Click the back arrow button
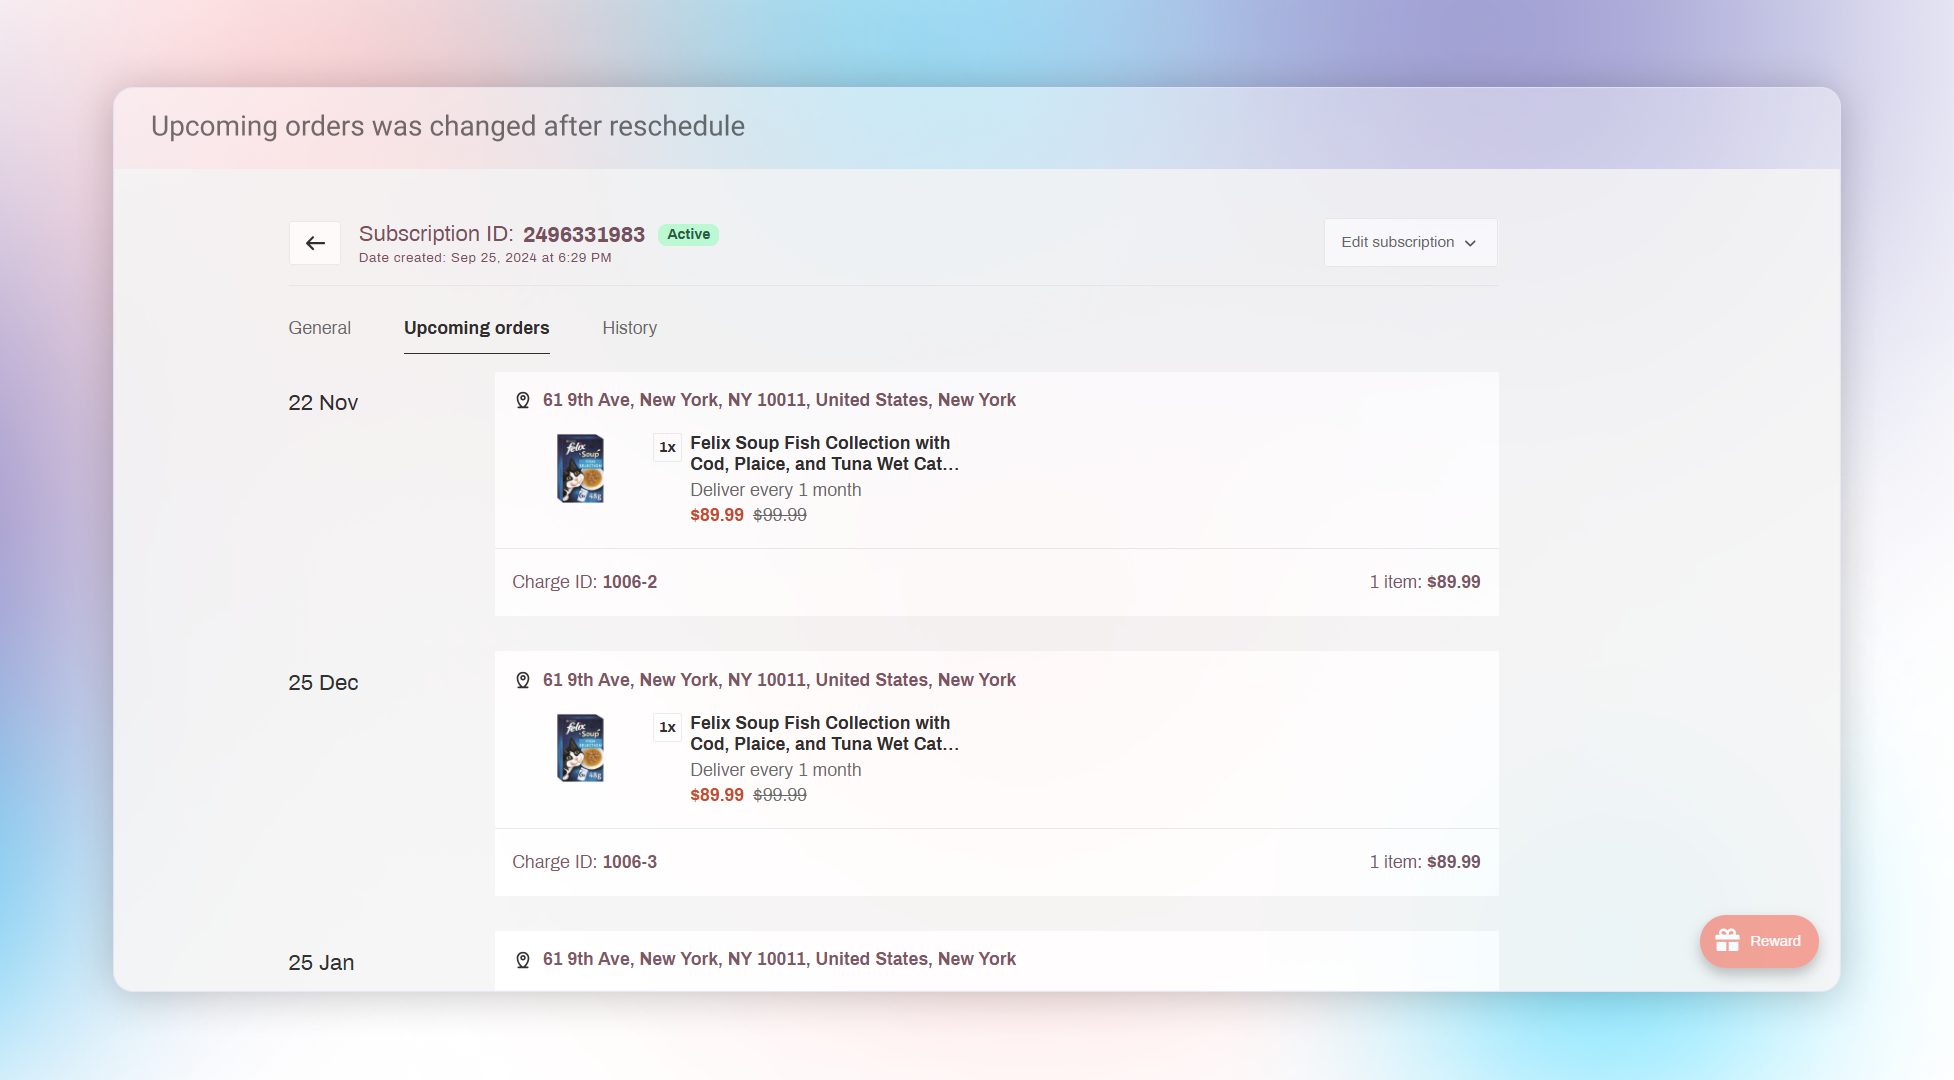This screenshot has height=1080, width=1954. [315, 243]
